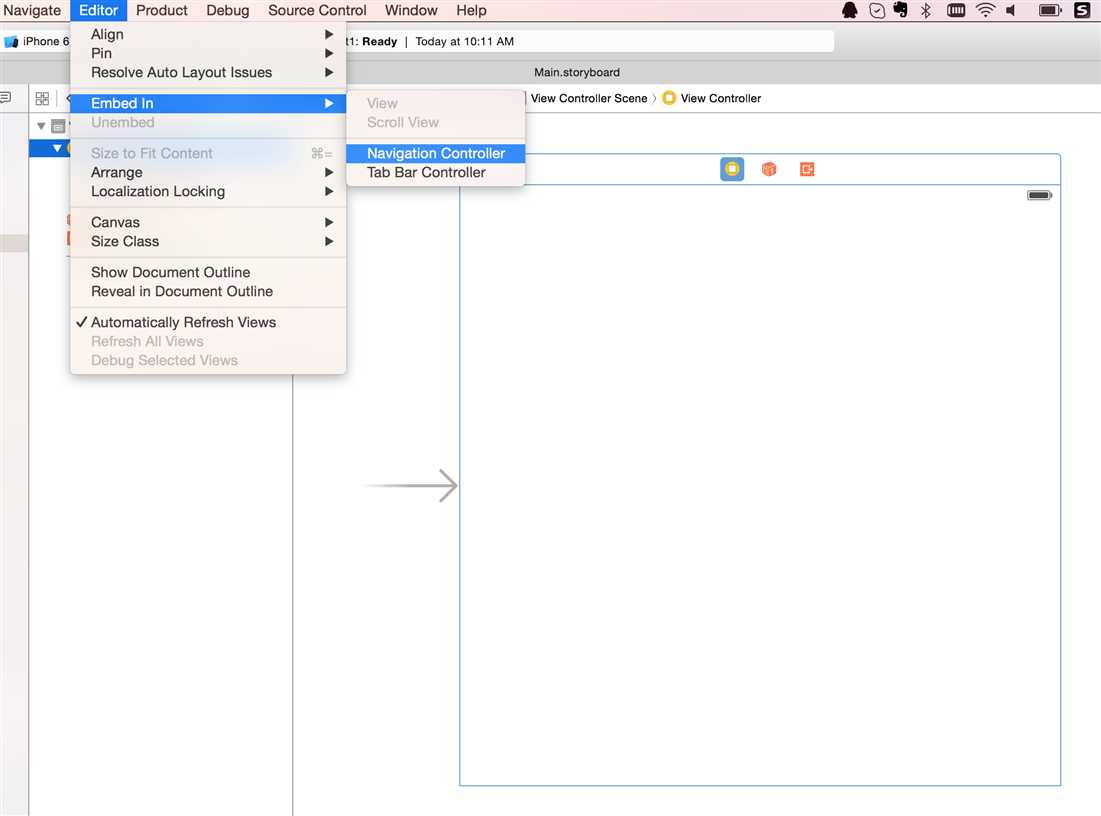Click the yellow View Controller icon in scene dock
The height and width of the screenshot is (816, 1101).
click(732, 169)
